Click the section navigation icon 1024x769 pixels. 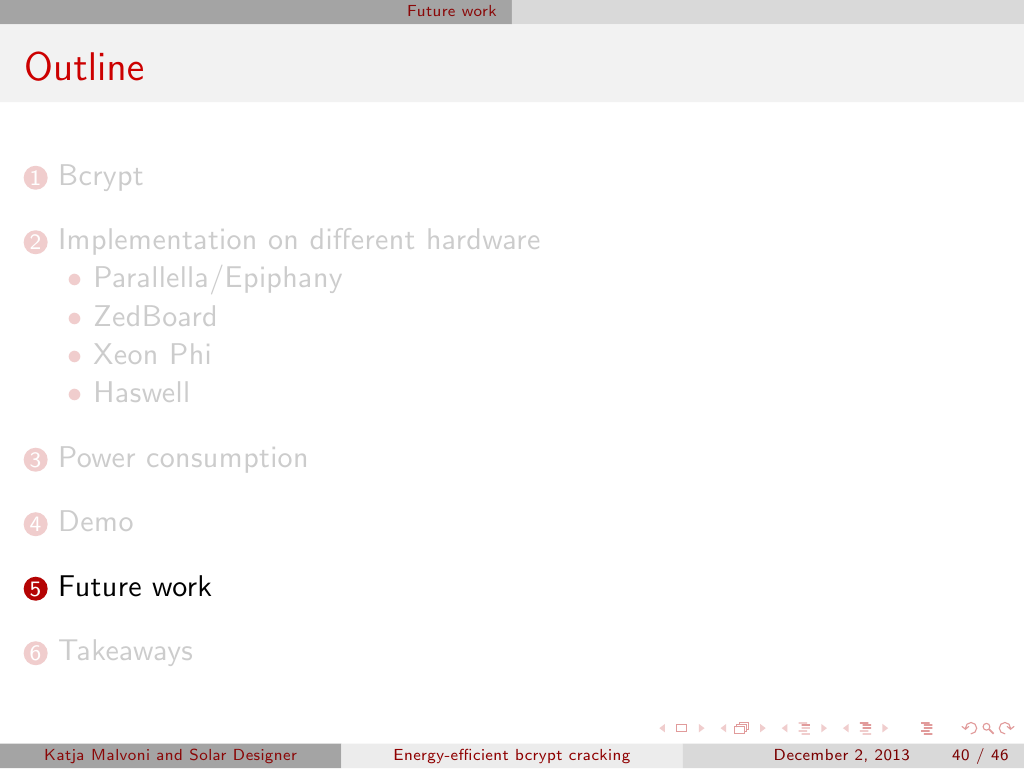point(865,728)
